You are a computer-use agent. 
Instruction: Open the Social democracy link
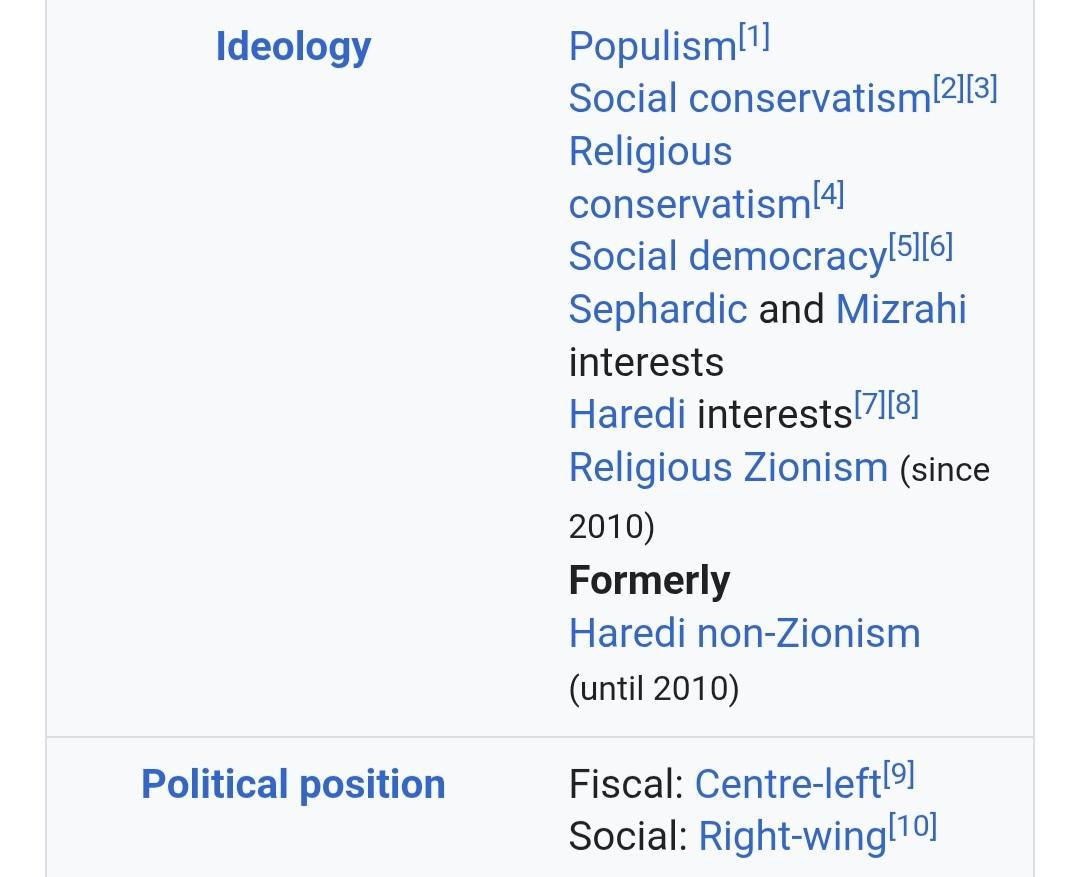point(727,256)
